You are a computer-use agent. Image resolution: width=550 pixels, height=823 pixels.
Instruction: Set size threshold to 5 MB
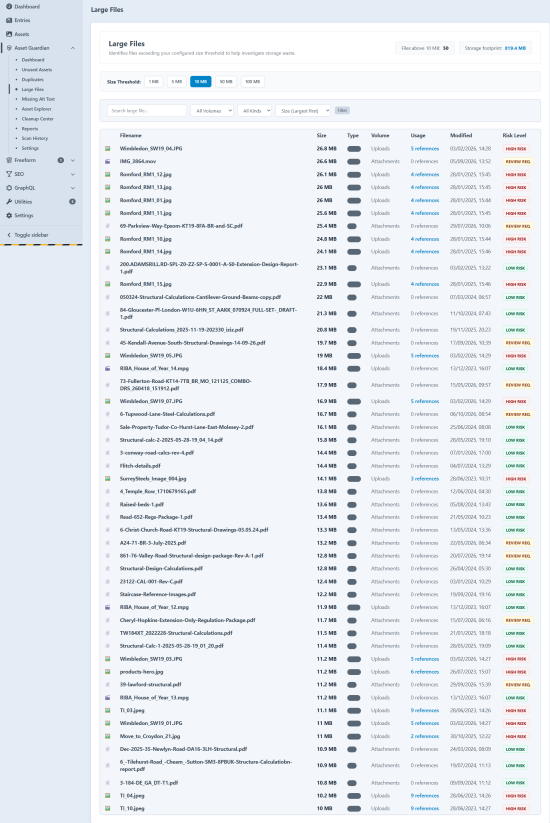point(177,81)
